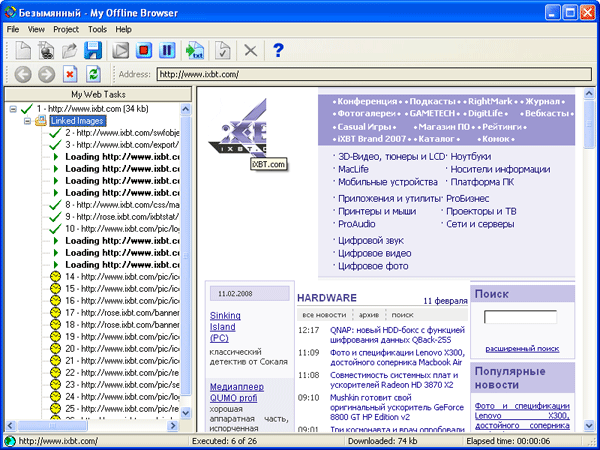Click the Downloaded: 74 kb status text

[382, 441]
